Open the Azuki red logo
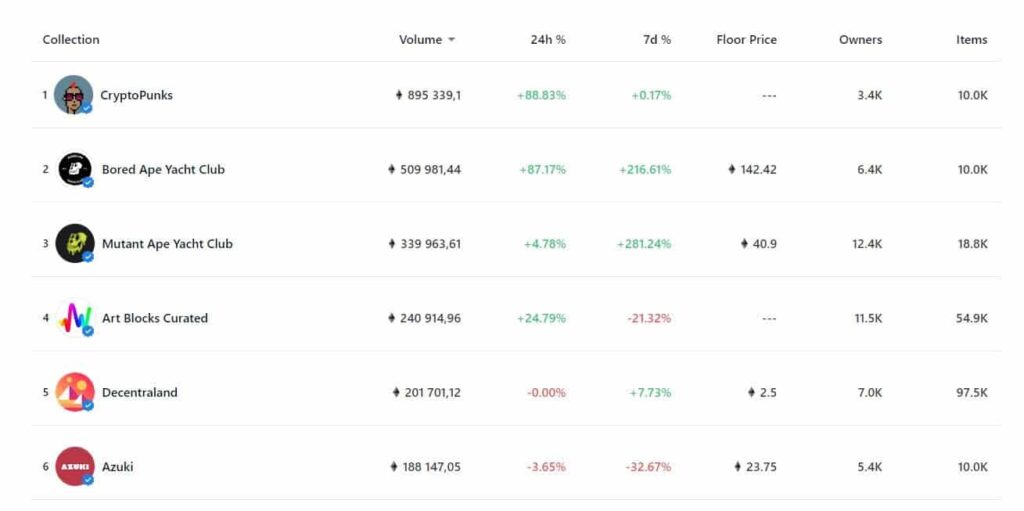This screenshot has height=511, width=1024. (x=75, y=467)
